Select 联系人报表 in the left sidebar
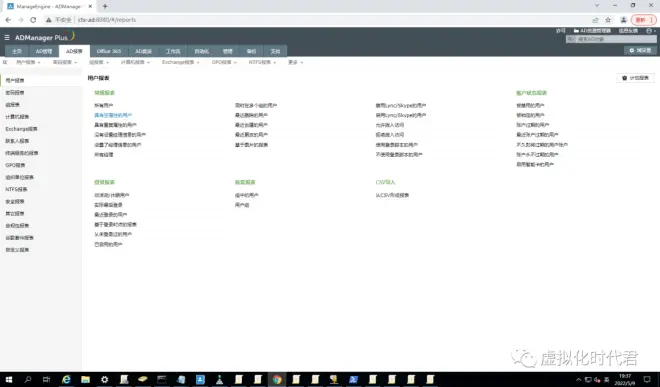 [x=17, y=141]
